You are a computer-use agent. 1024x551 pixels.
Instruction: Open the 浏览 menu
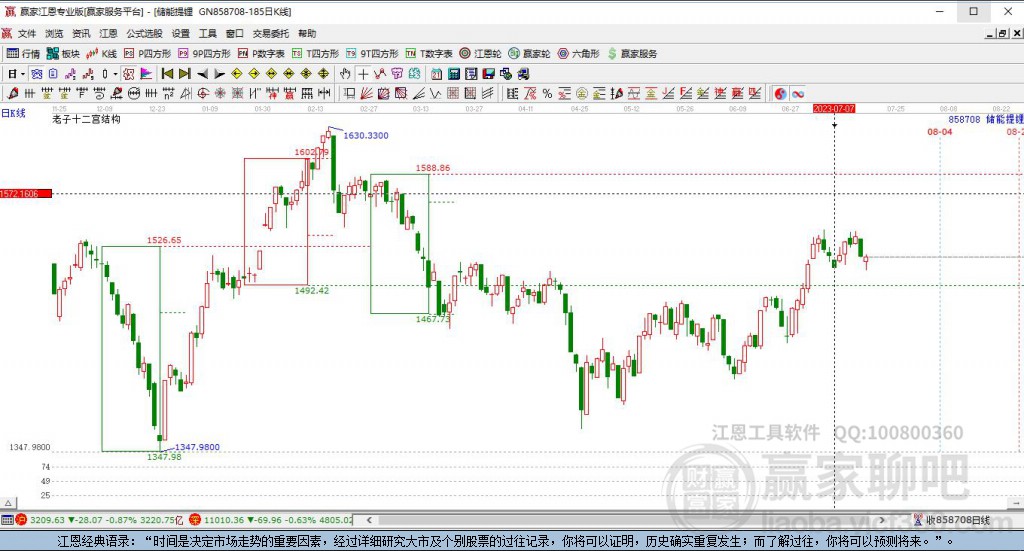54,33
